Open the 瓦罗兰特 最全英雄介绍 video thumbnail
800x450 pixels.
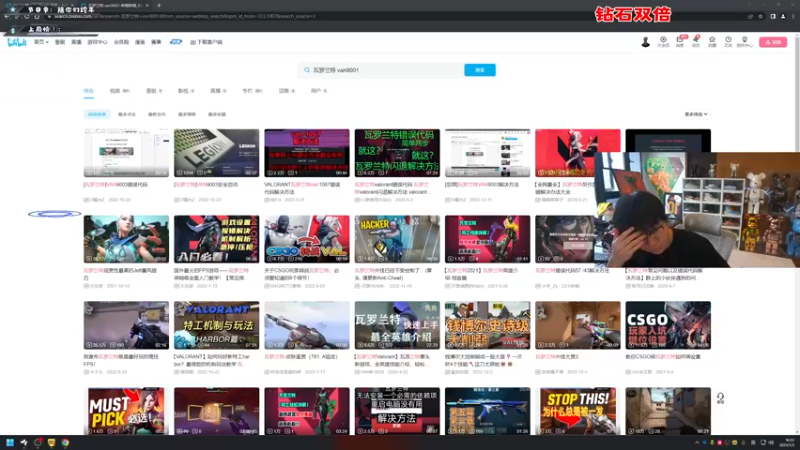[397, 325]
